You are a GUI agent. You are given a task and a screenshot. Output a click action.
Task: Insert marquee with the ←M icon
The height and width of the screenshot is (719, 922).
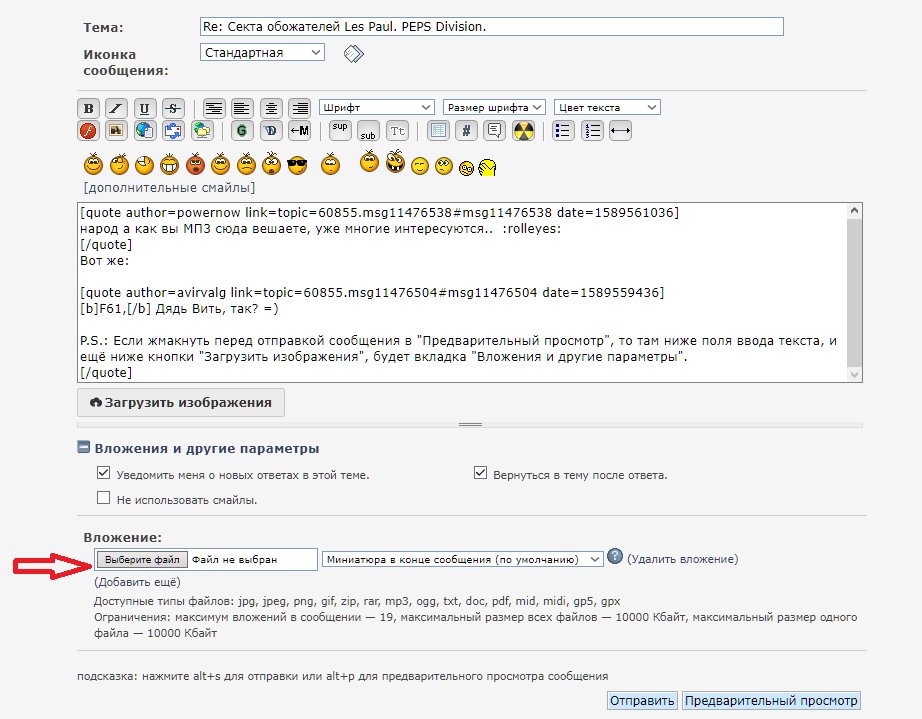[300, 131]
